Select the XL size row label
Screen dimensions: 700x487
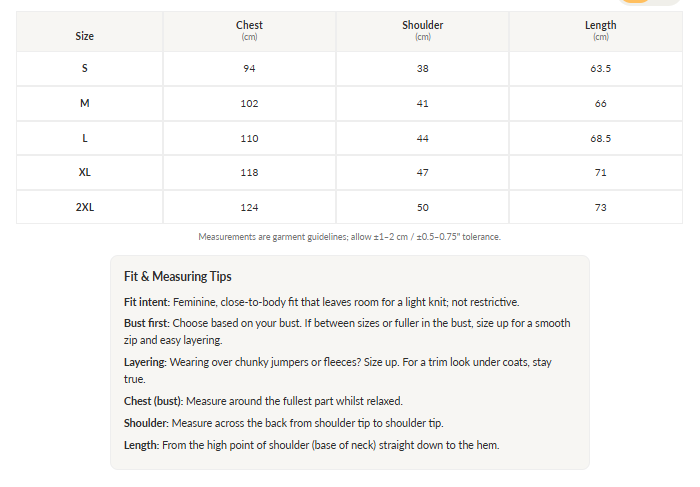(85, 172)
